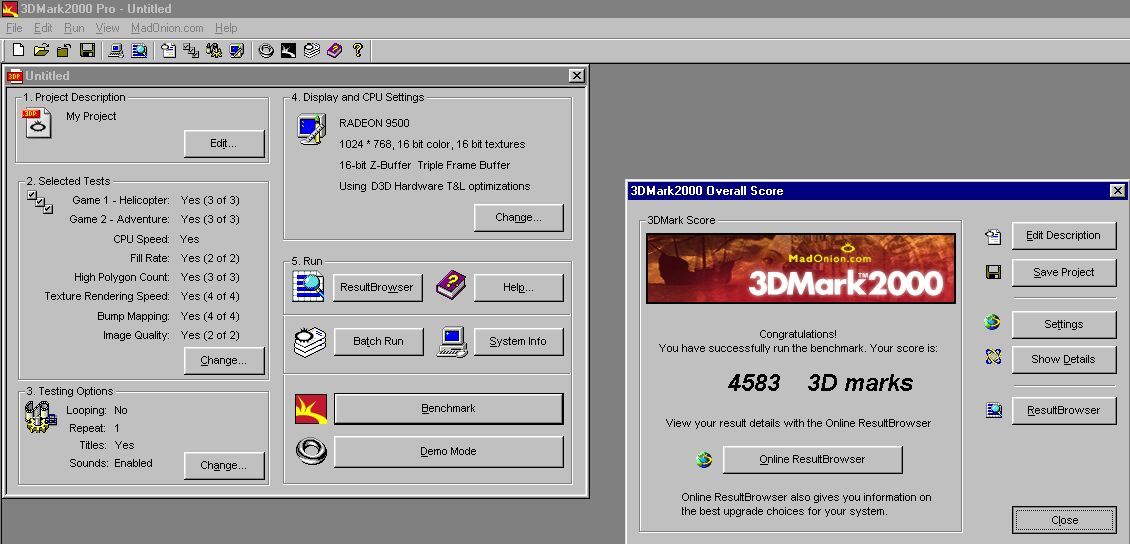Click the System Info button

tap(518, 342)
